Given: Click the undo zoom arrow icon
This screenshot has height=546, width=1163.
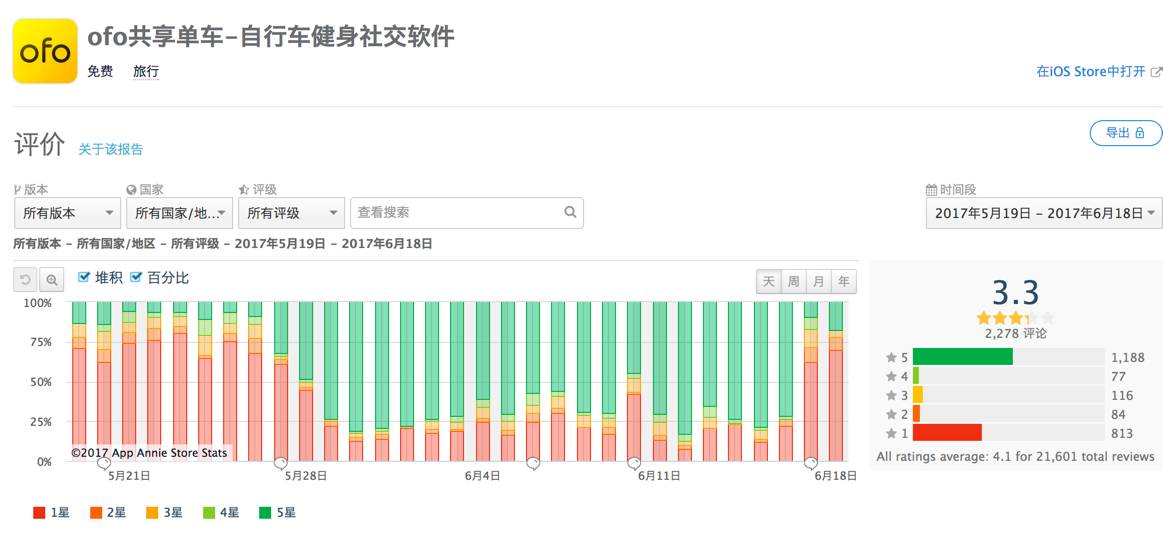Looking at the screenshot, I should pos(25,280).
